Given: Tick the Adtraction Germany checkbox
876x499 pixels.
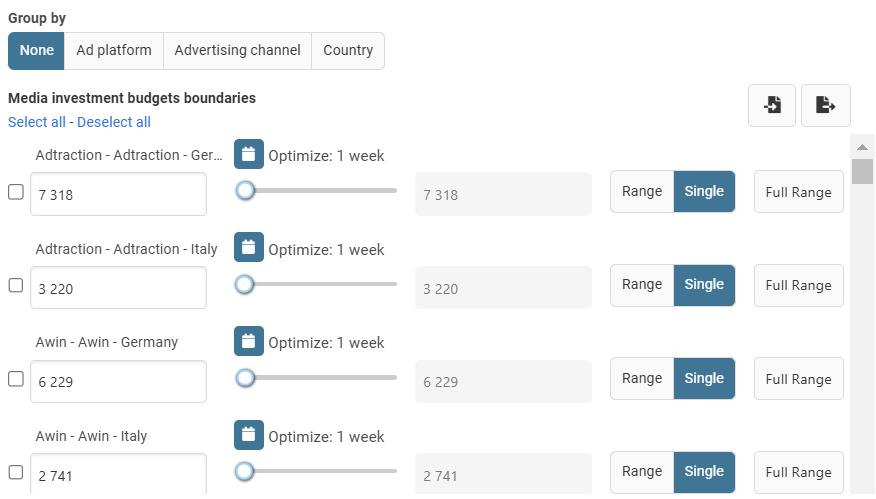Looking at the screenshot, I should (16, 192).
